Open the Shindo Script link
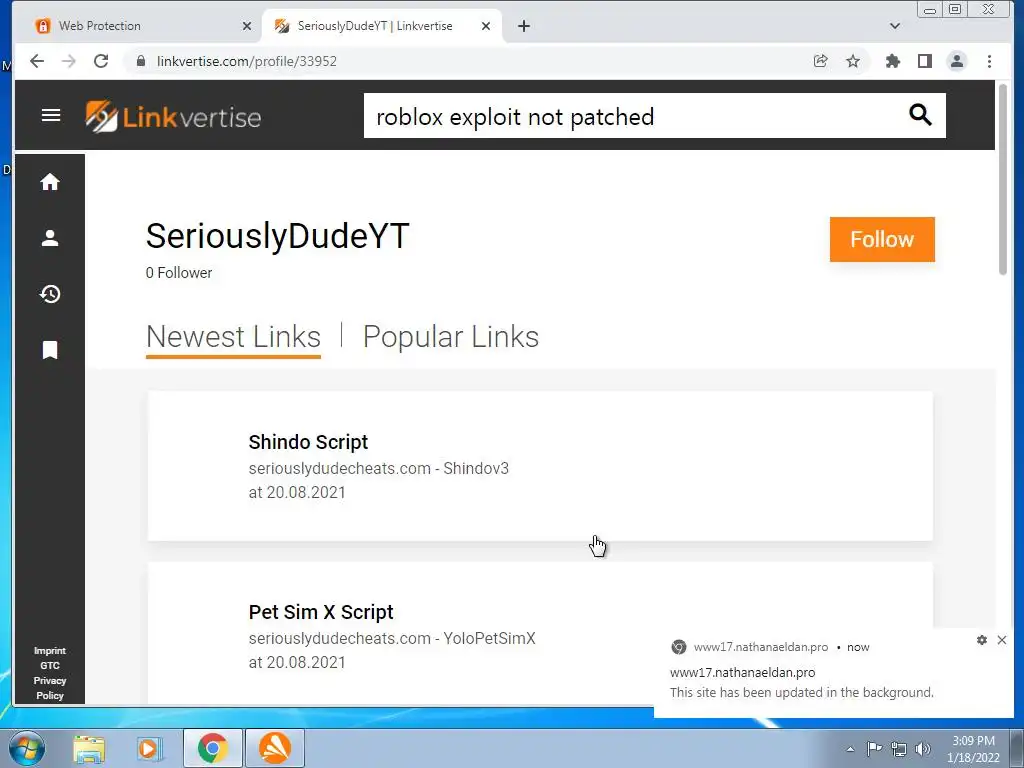The width and height of the screenshot is (1024, 768). (x=308, y=442)
